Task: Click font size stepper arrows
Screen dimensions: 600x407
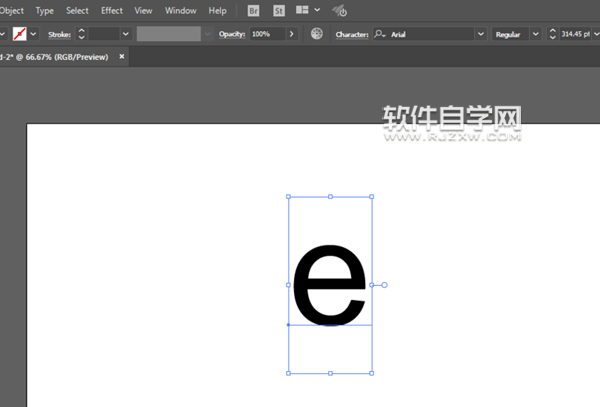Action: (552, 34)
